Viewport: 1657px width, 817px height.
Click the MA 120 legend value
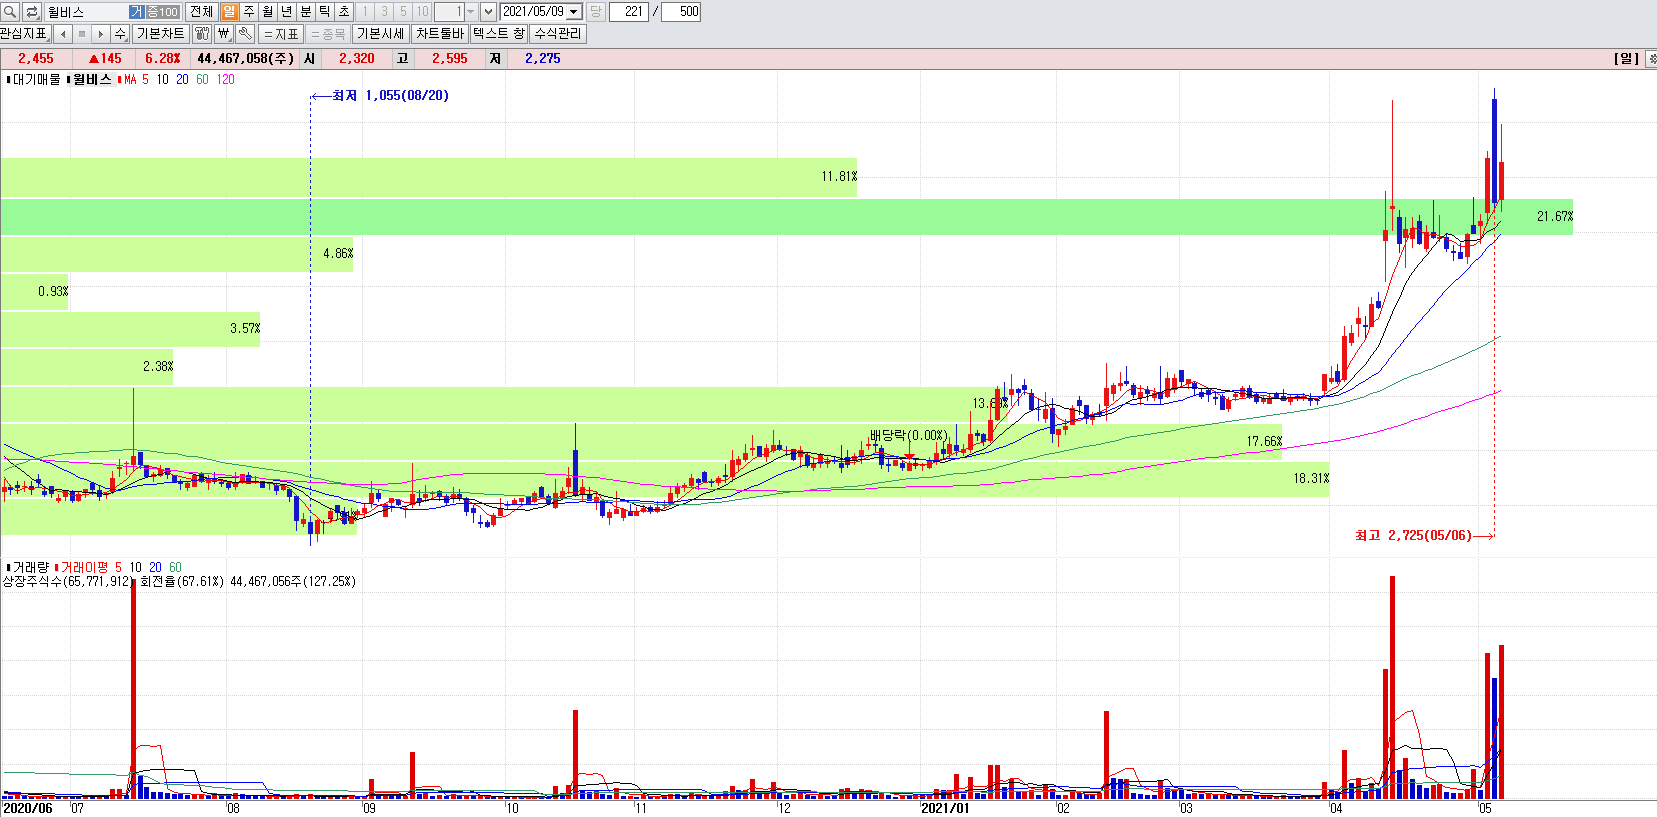tap(225, 80)
